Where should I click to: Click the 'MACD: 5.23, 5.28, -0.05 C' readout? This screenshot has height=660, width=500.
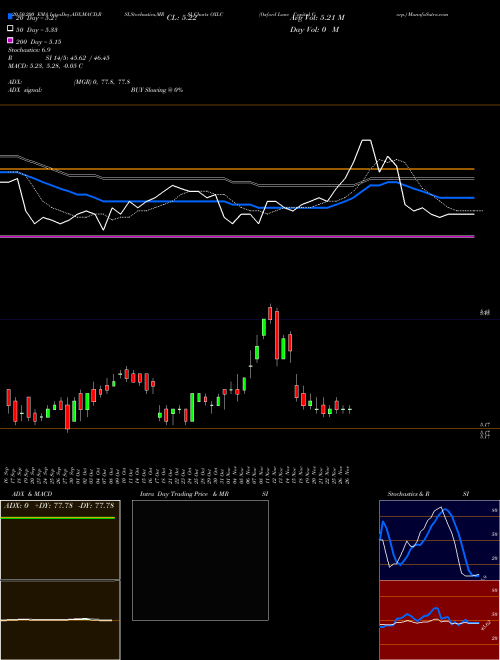pos(45,66)
